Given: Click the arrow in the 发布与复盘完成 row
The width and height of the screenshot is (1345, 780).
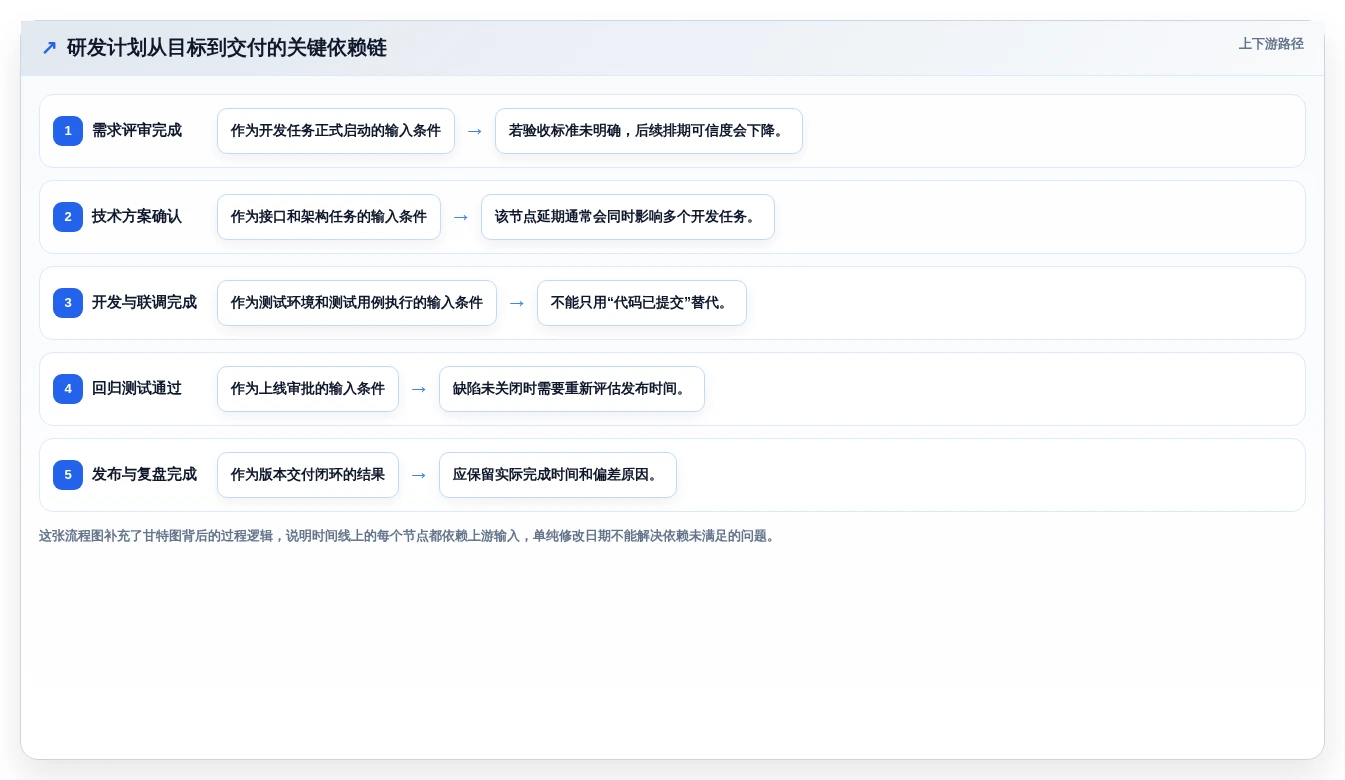Looking at the screenshot, I should pyautogui.click(x=419, y=475).
